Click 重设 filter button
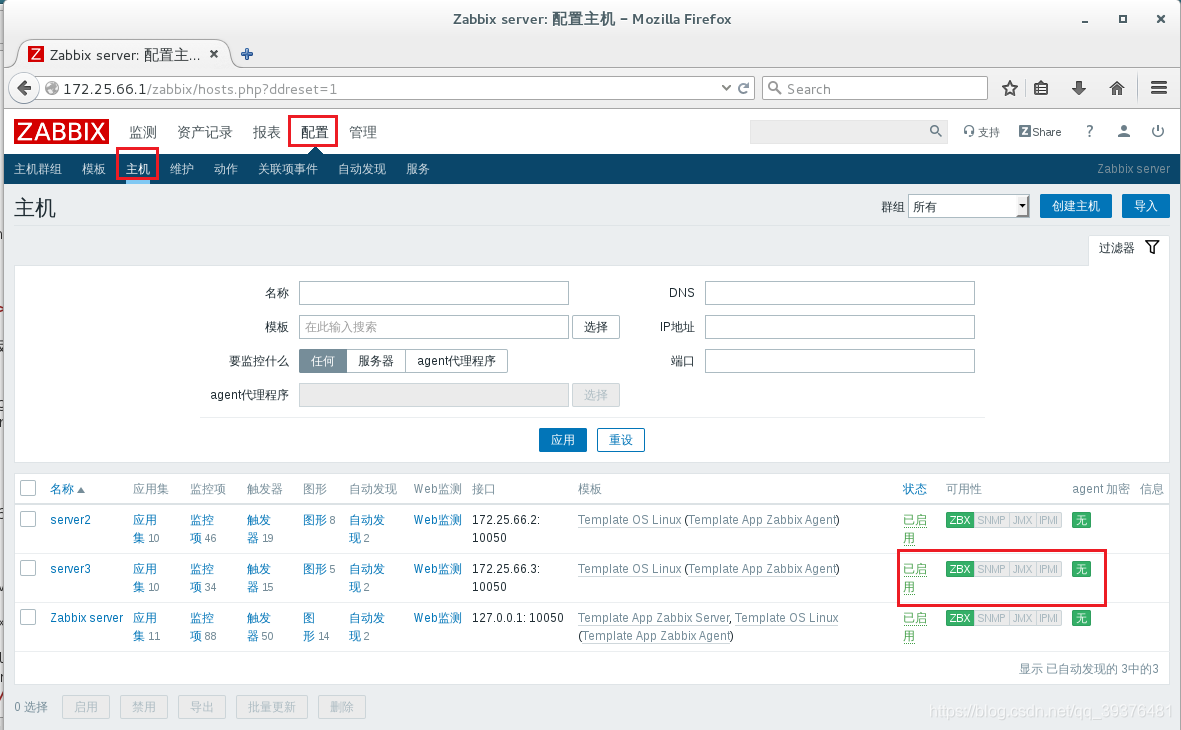 pos(621,440)
